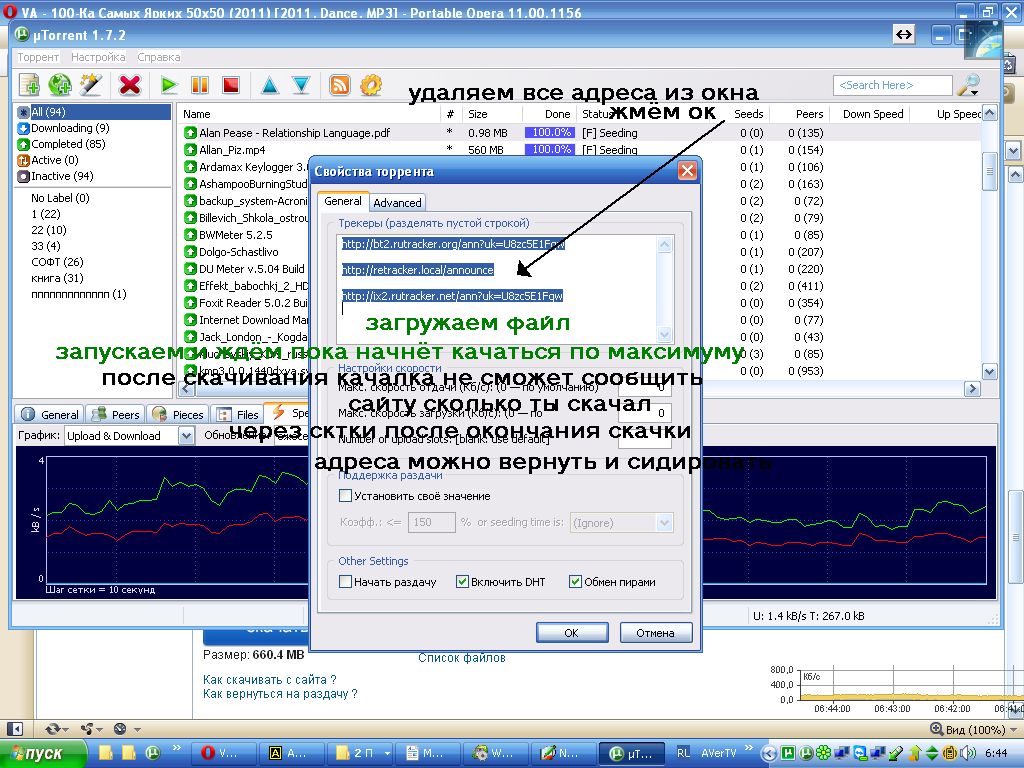Open the Files bottom tab

click(238, 415)
